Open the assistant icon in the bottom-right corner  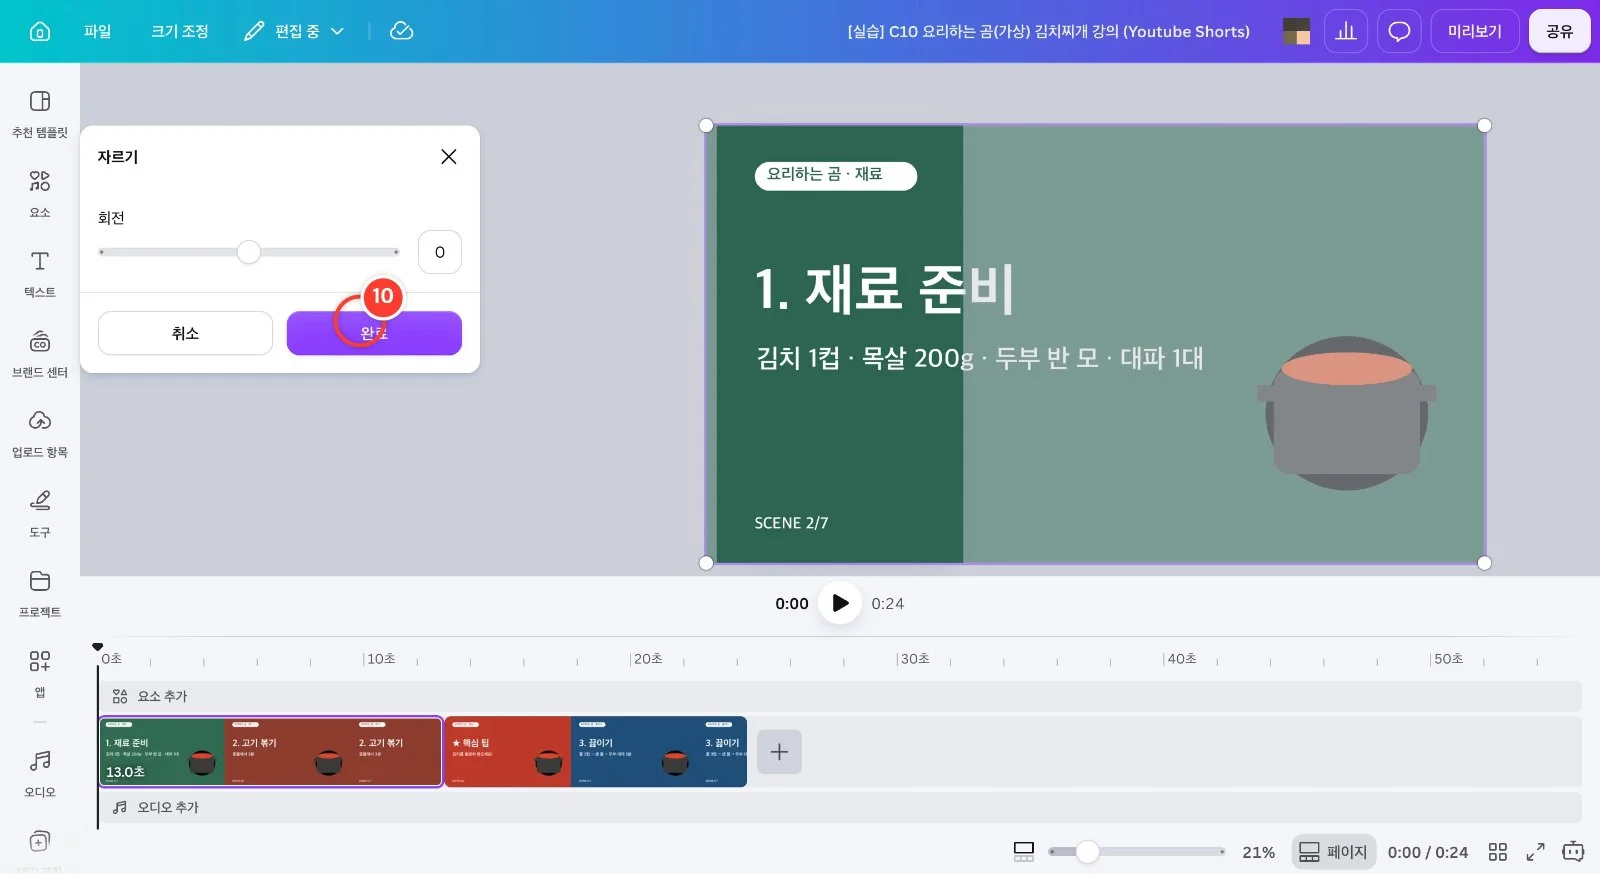[1573, 852]
